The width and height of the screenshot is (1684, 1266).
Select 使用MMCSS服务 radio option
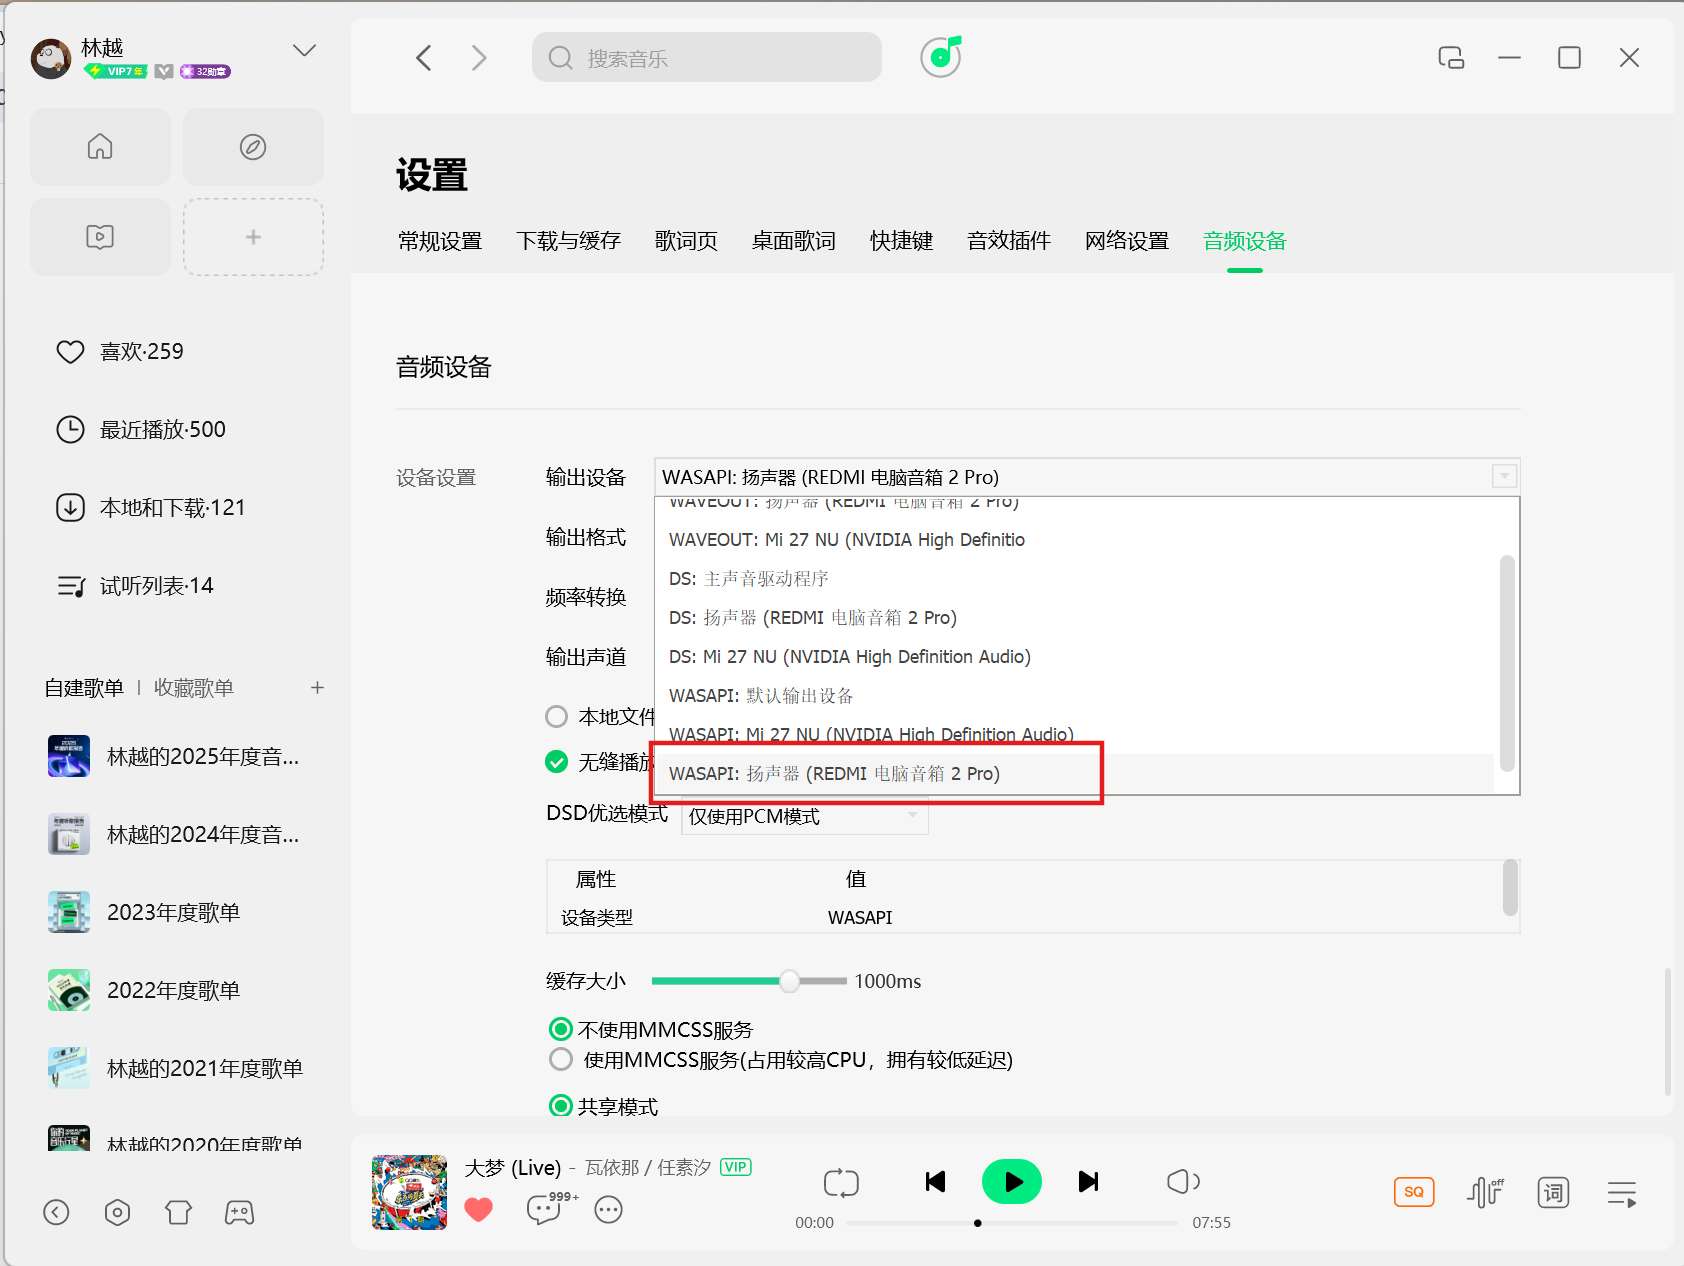tap(561, 1060)
